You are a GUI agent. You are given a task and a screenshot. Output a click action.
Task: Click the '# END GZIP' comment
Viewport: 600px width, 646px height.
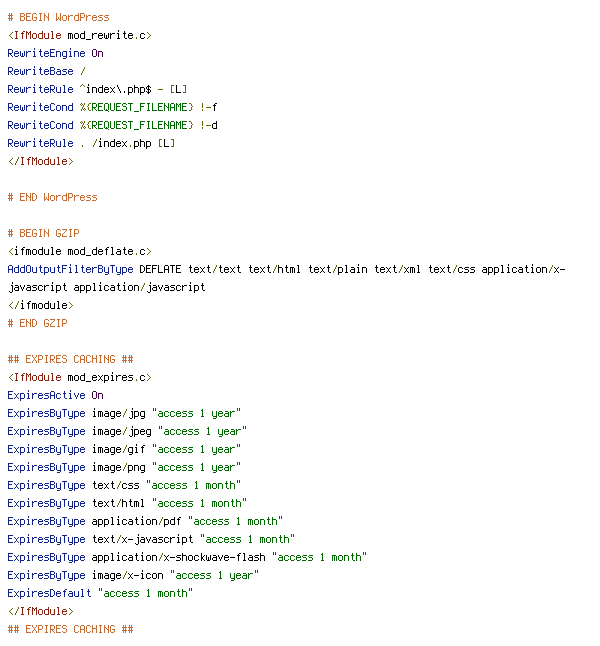(38, 323)
